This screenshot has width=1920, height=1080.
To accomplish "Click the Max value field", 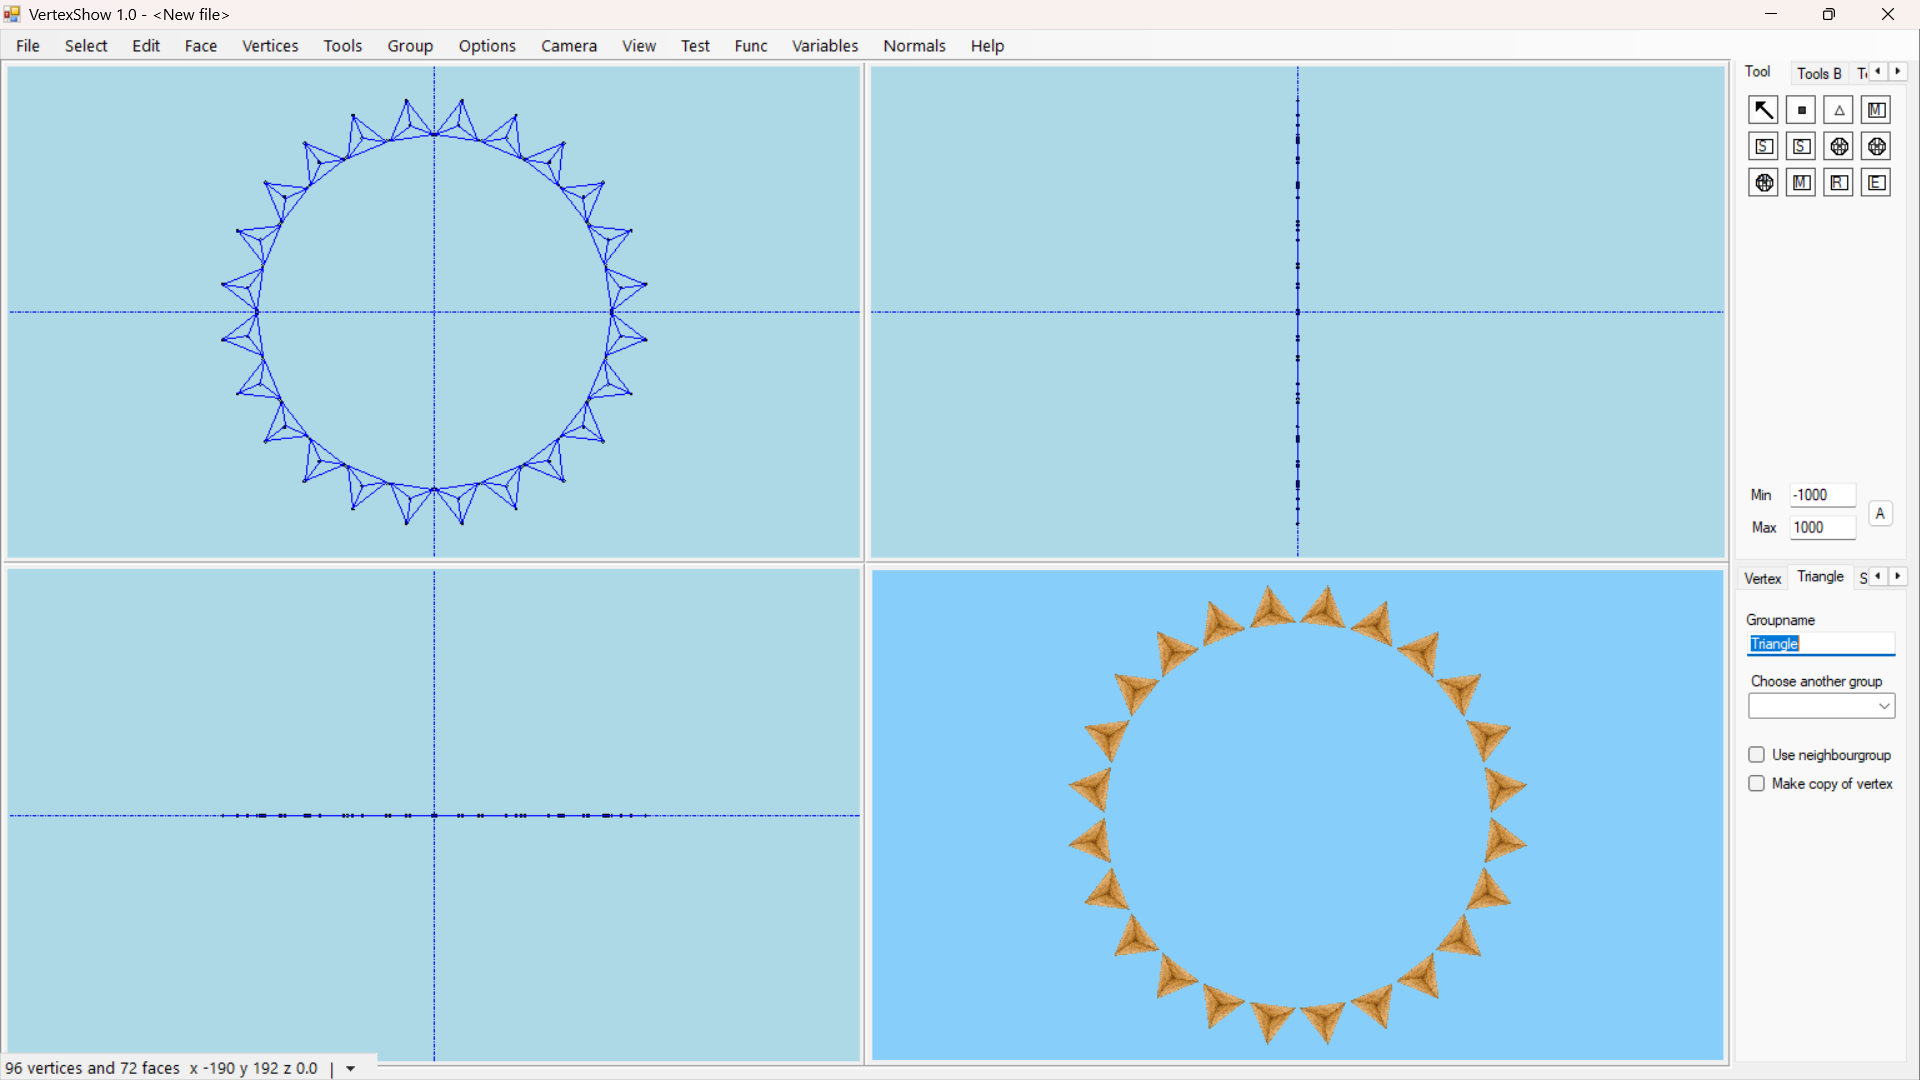I will tap(1822, 527).
